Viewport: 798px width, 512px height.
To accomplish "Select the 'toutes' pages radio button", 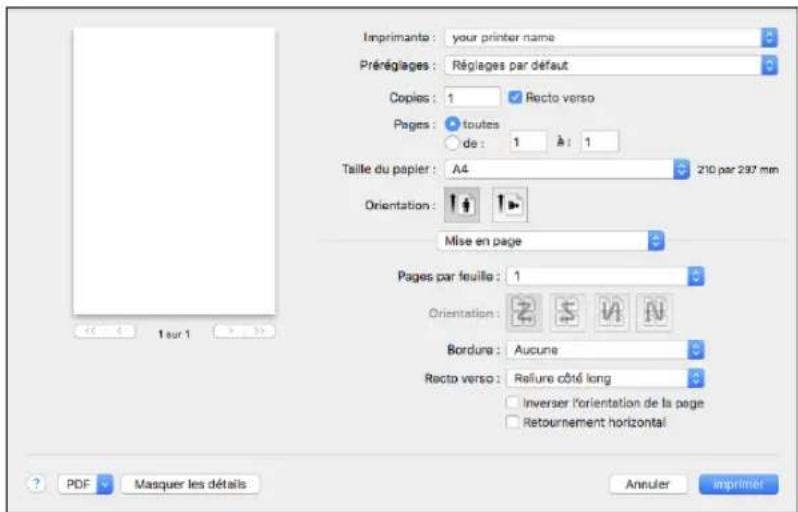I will point(452,124).
